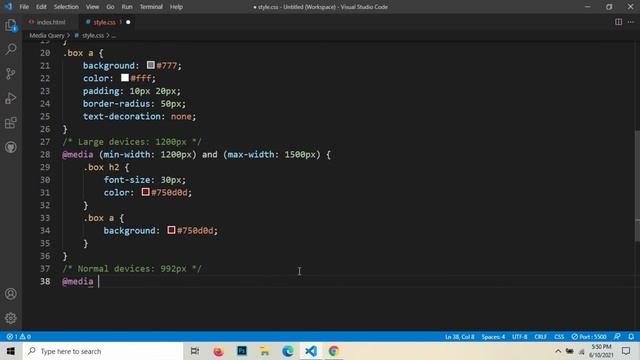Open the editor More Actions ellipsis
640x360 pixels.
(631, 22)
